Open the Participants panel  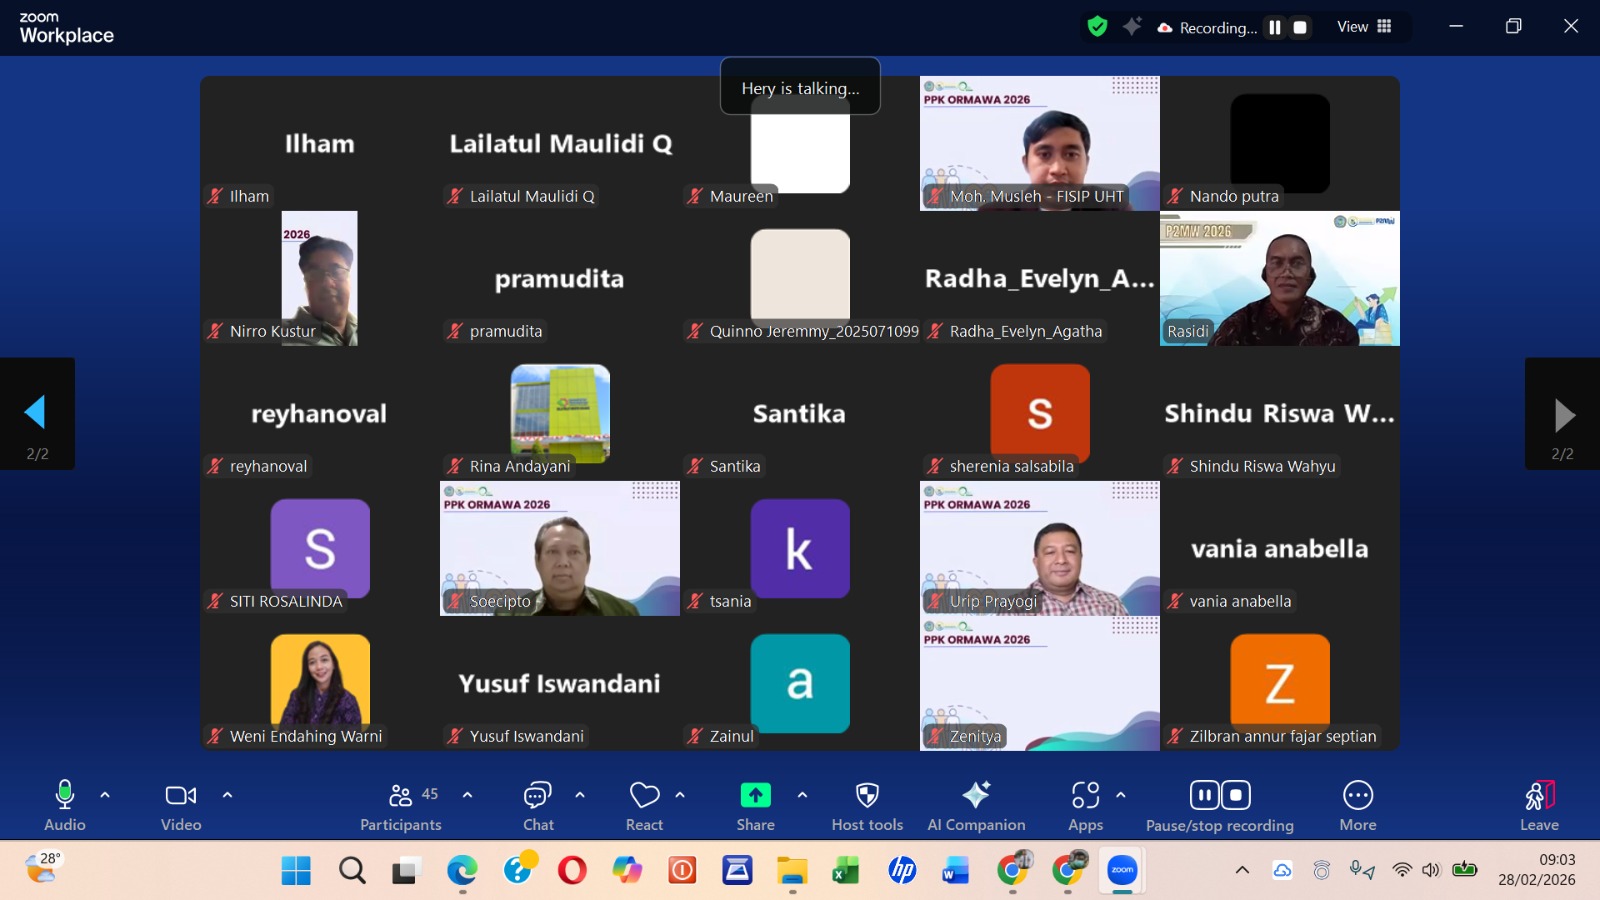400,804
